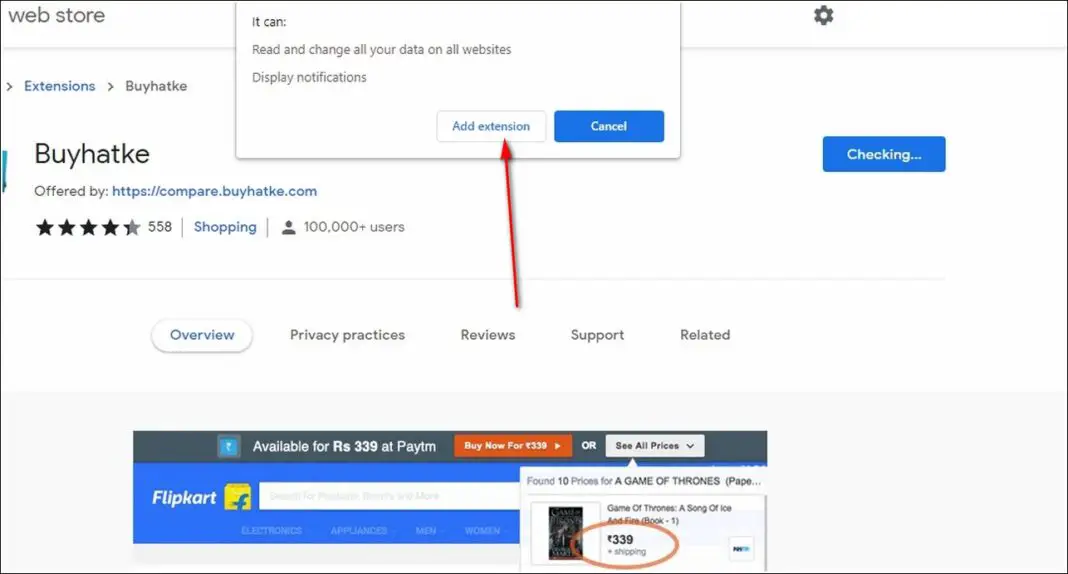The height and width of the screenshot is (574, 1068).
Task: Expand the See All Prices dropdown
Action: pyautogui.click(x=655, y=446)
